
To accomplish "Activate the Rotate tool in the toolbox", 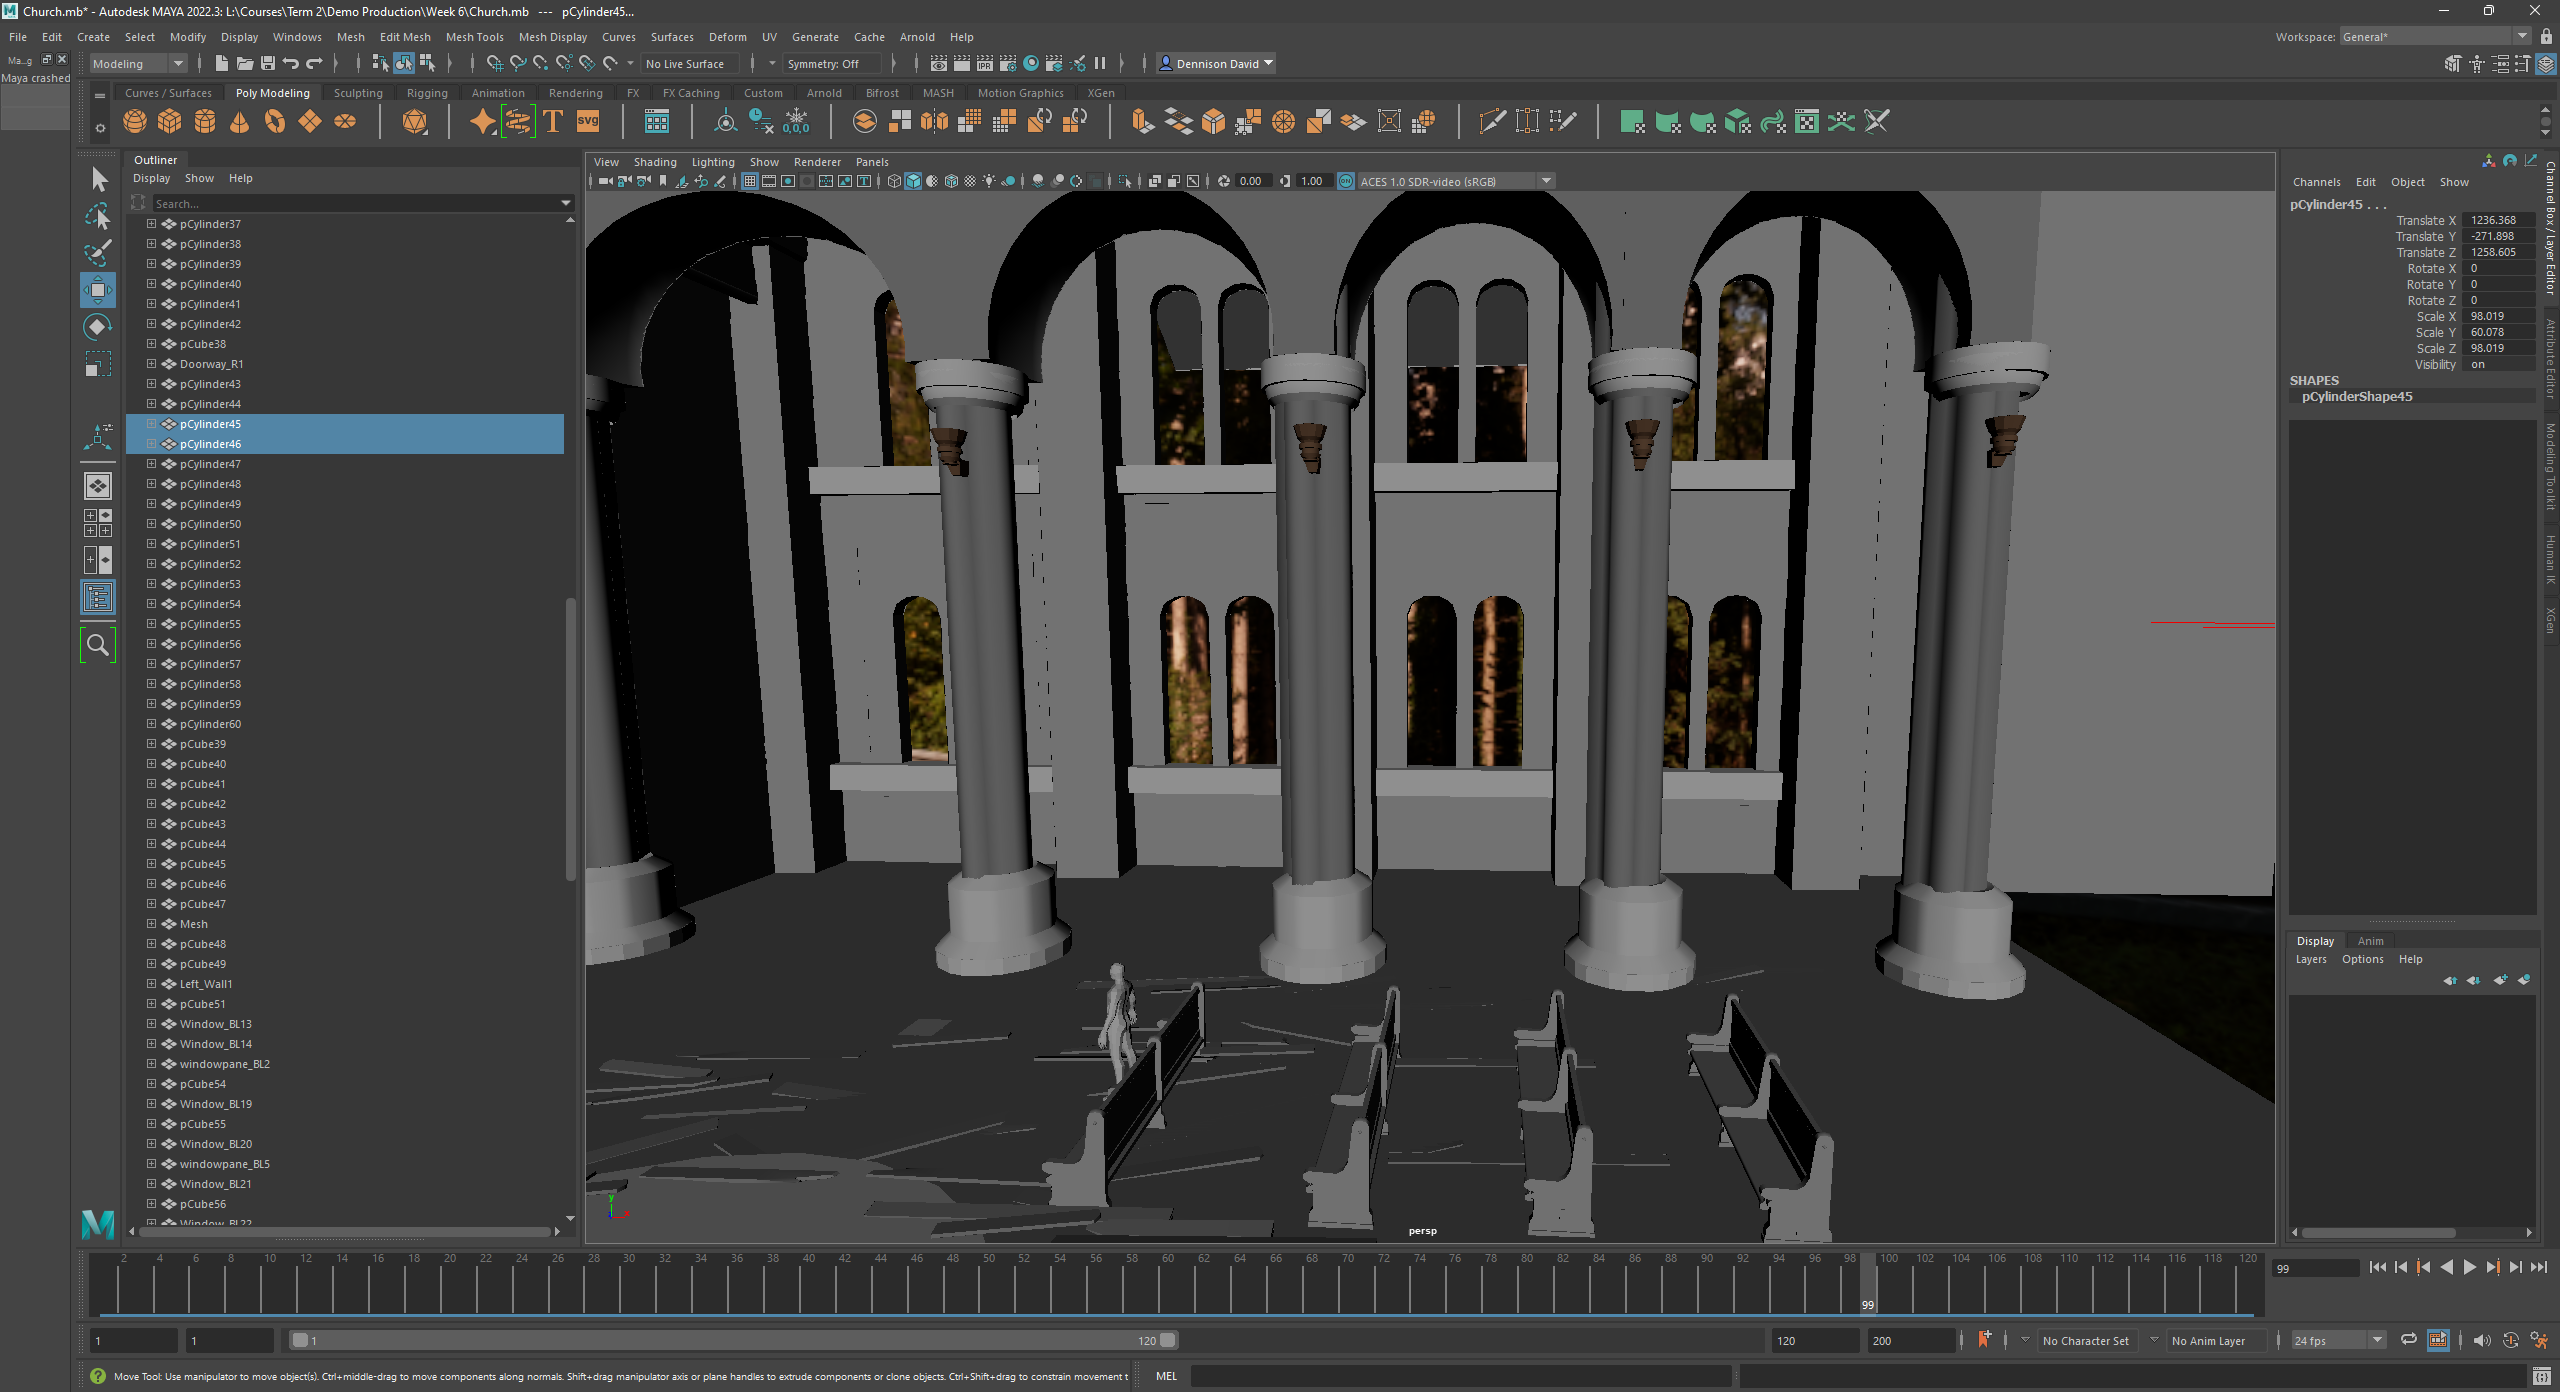I will coord(98,327).
